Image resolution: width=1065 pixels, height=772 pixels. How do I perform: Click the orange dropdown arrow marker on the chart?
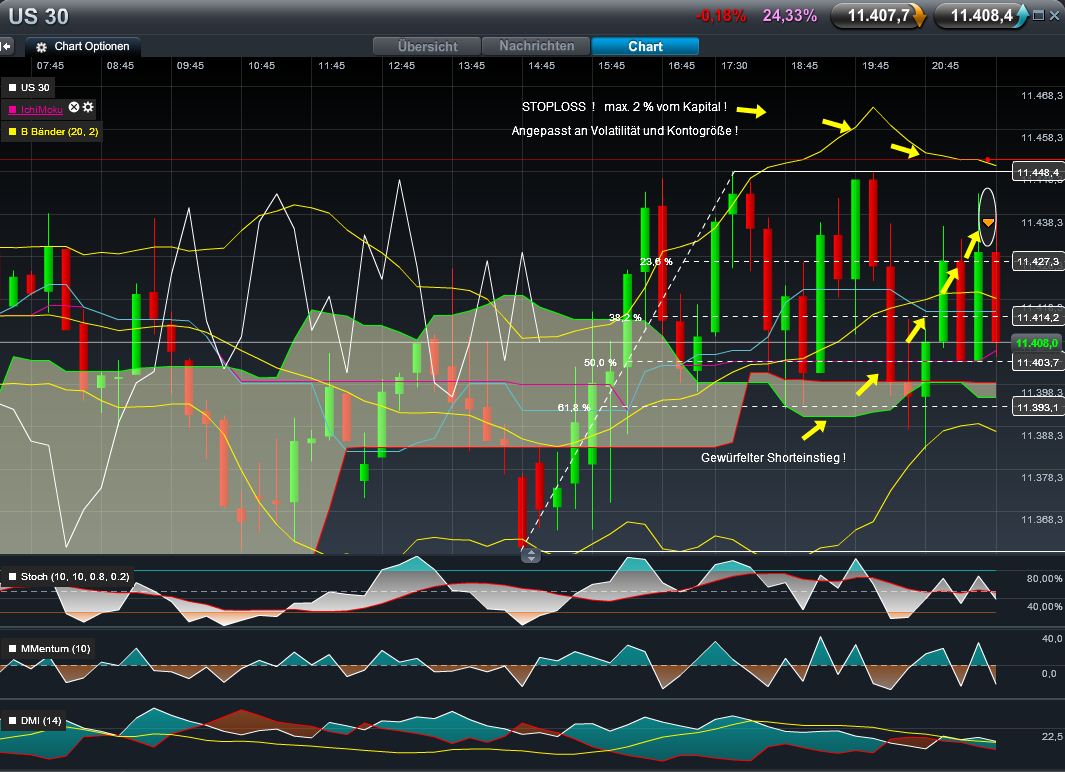[x=986, y=220]
